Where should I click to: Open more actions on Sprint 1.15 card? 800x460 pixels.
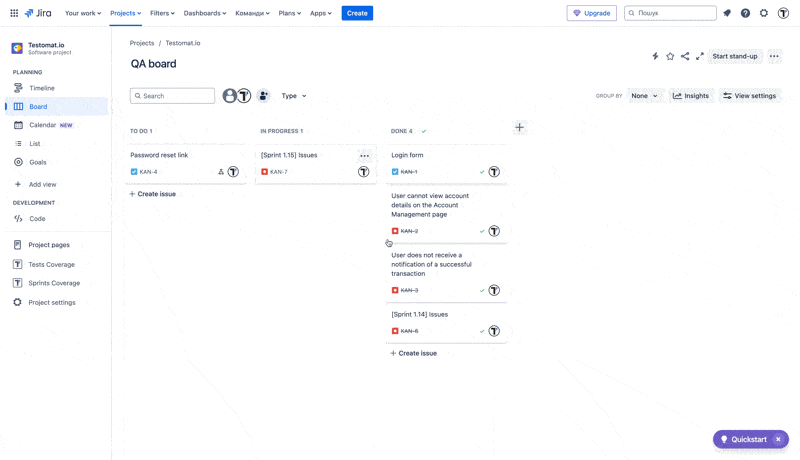[364, 155]
